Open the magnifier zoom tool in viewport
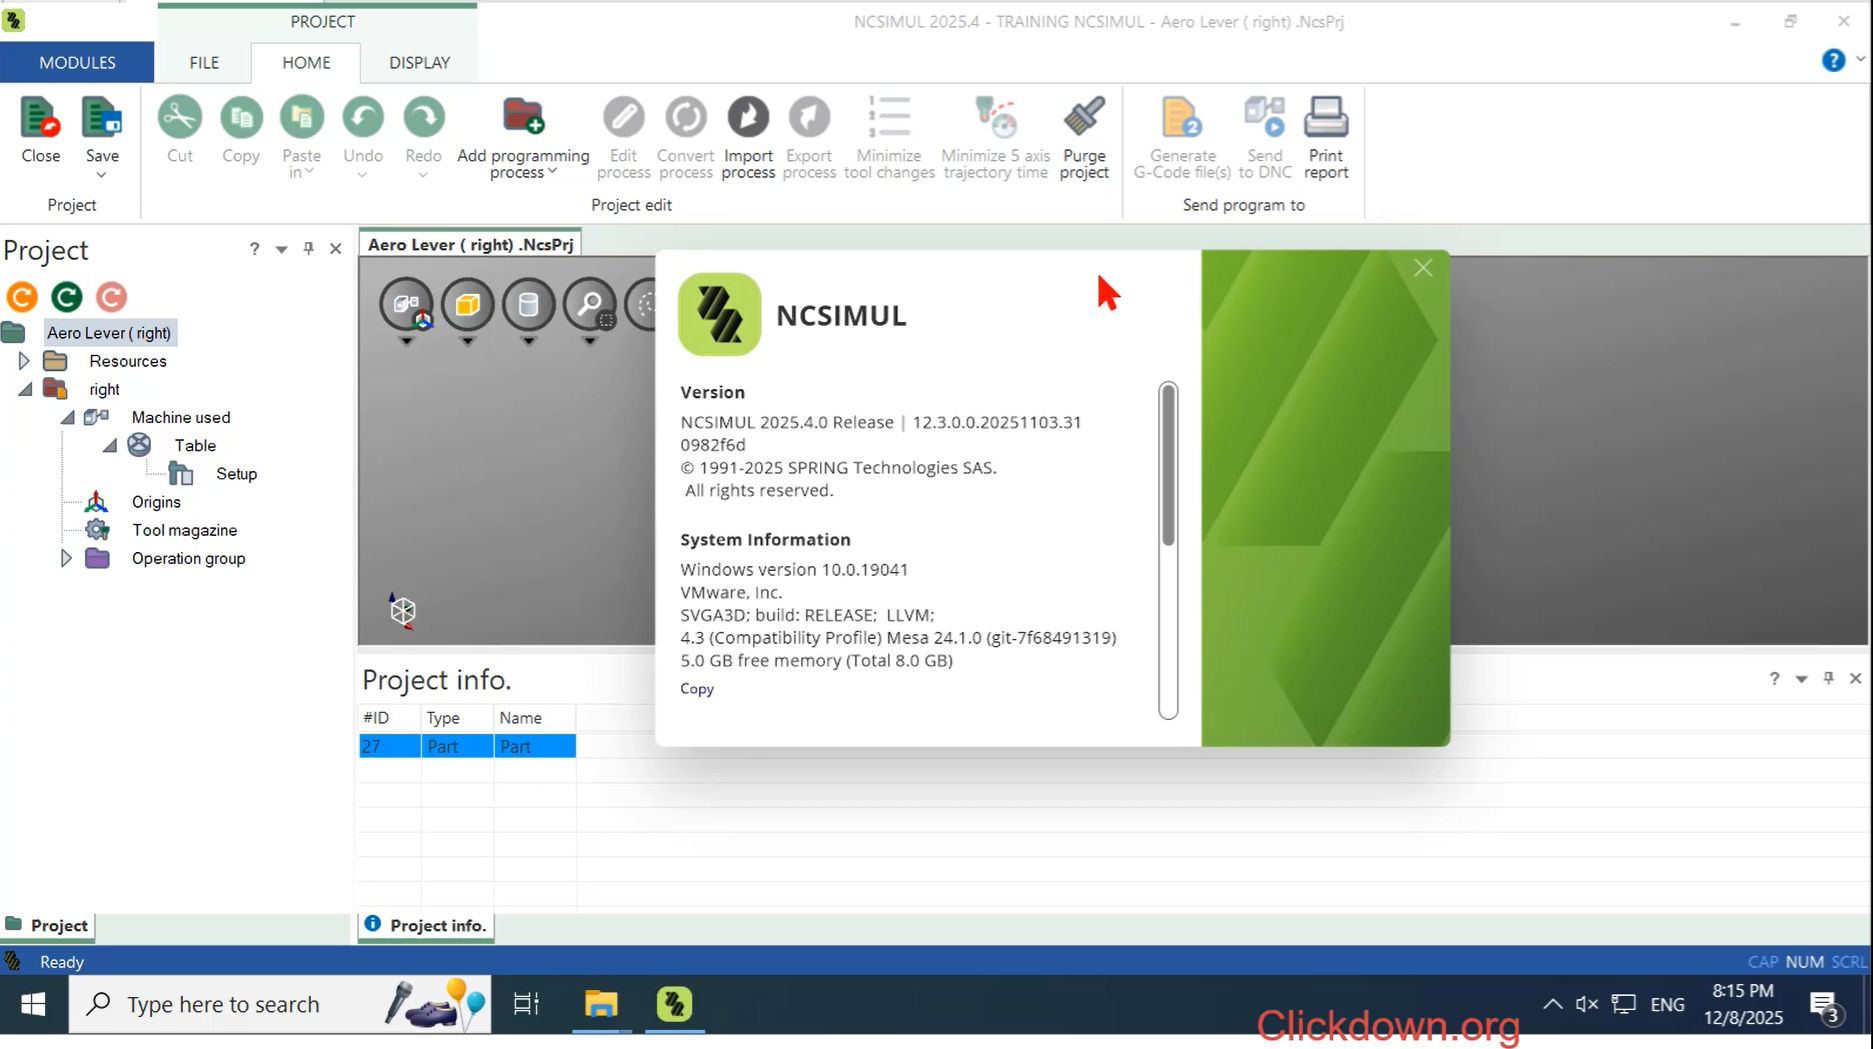The height and width of the screenshot is (1049, 1873). click(590, 305)
